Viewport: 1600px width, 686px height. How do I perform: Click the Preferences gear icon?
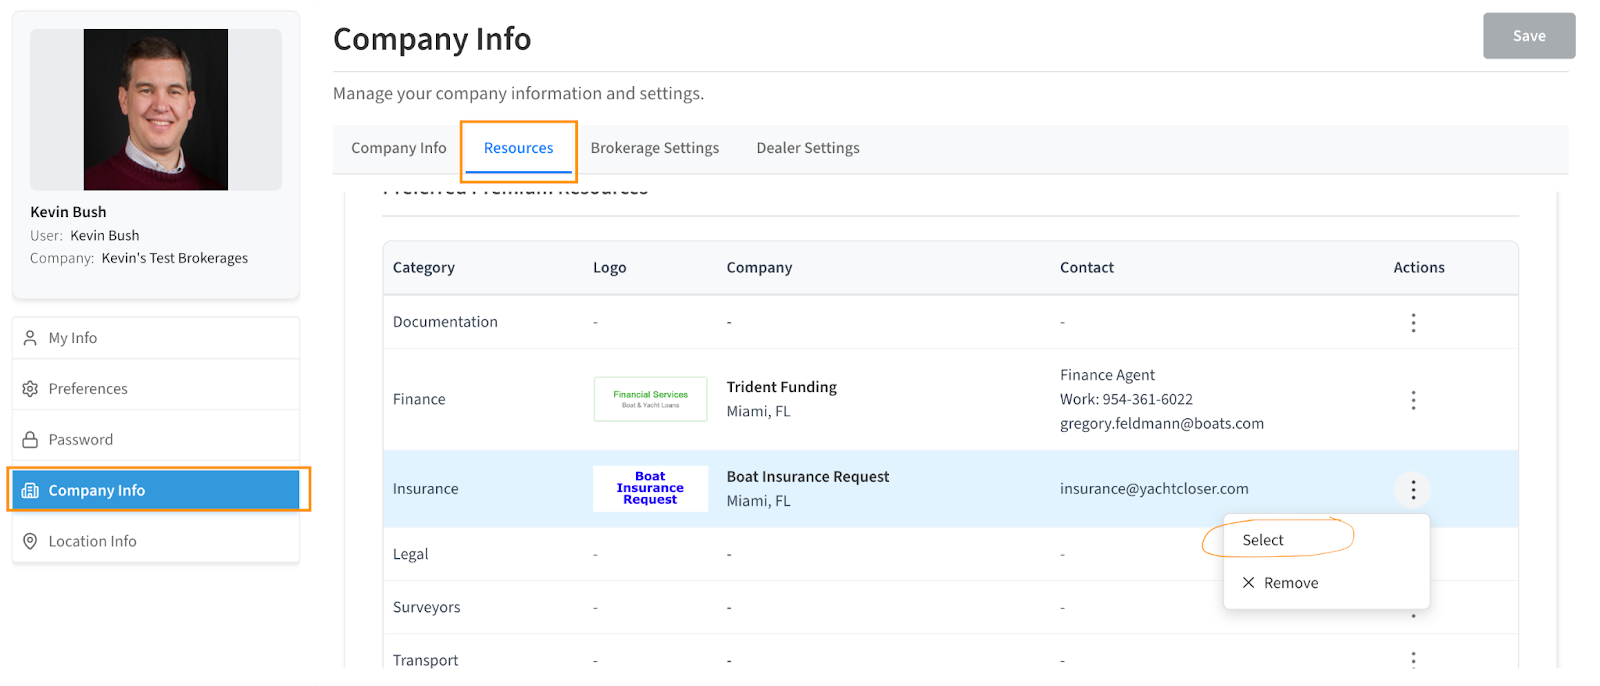point(30,389)
